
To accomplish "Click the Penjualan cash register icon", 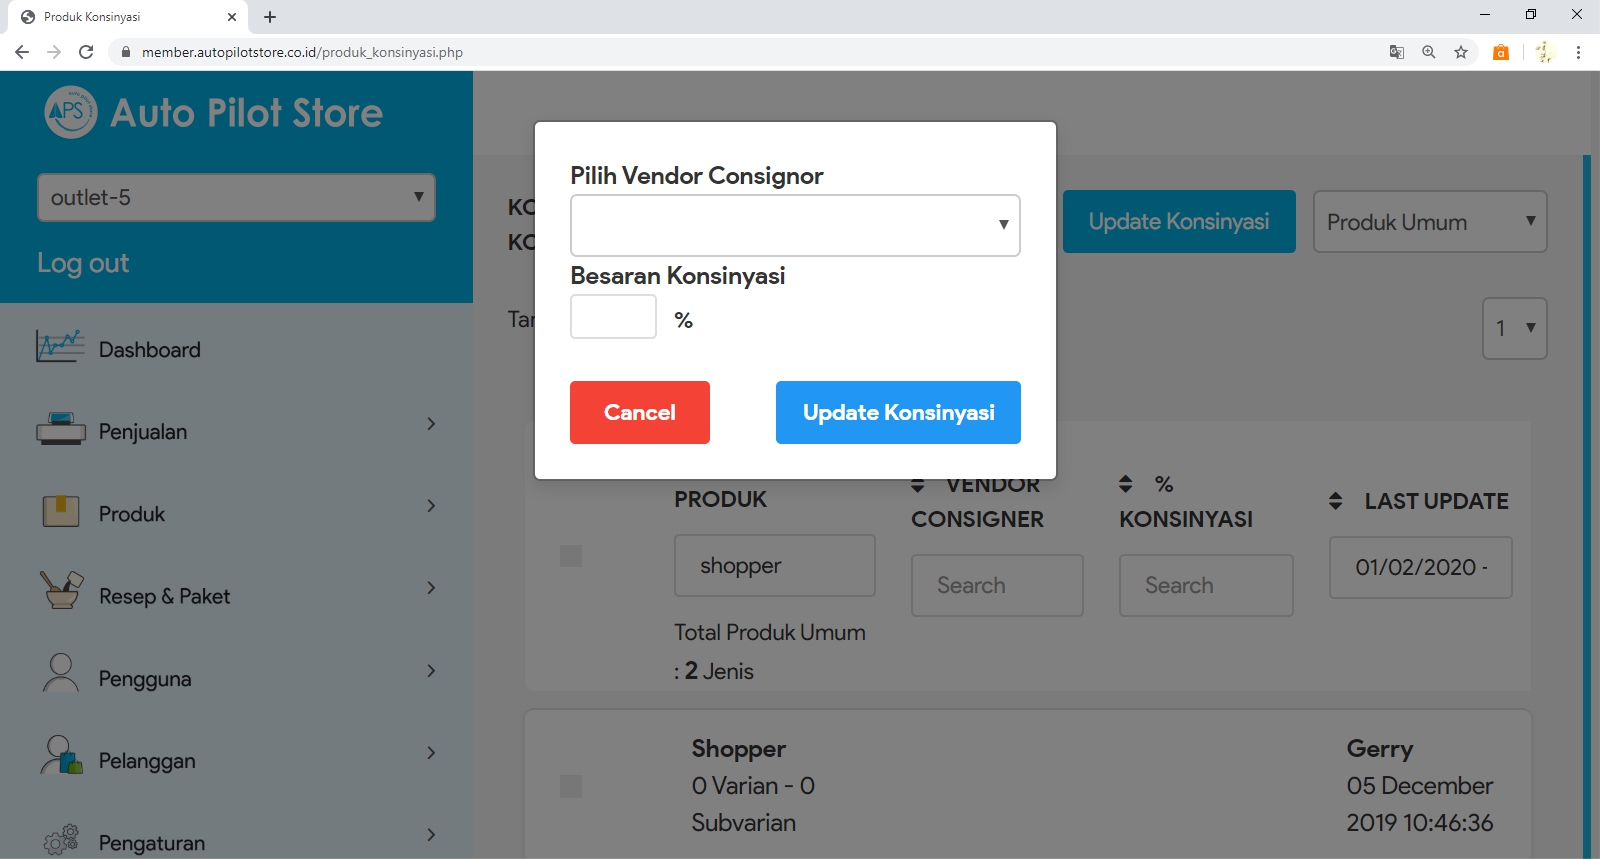I will tap(60, 430).
